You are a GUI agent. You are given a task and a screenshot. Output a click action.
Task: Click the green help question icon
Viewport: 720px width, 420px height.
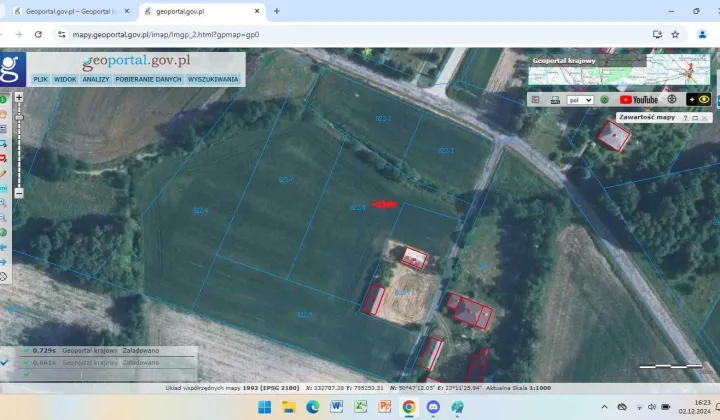coord(605,100)
